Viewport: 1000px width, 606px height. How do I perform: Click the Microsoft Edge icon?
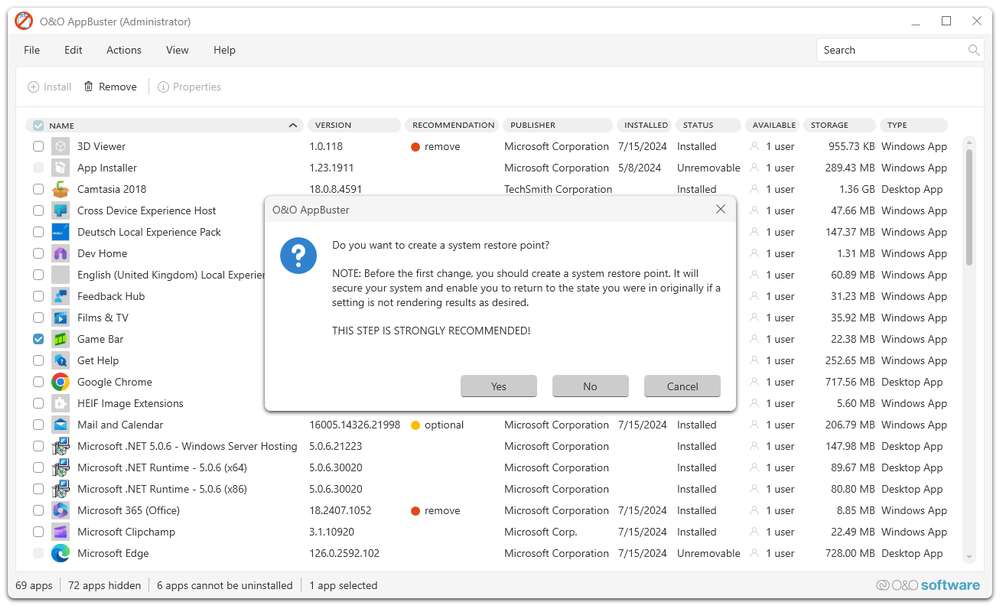point(60,554)
